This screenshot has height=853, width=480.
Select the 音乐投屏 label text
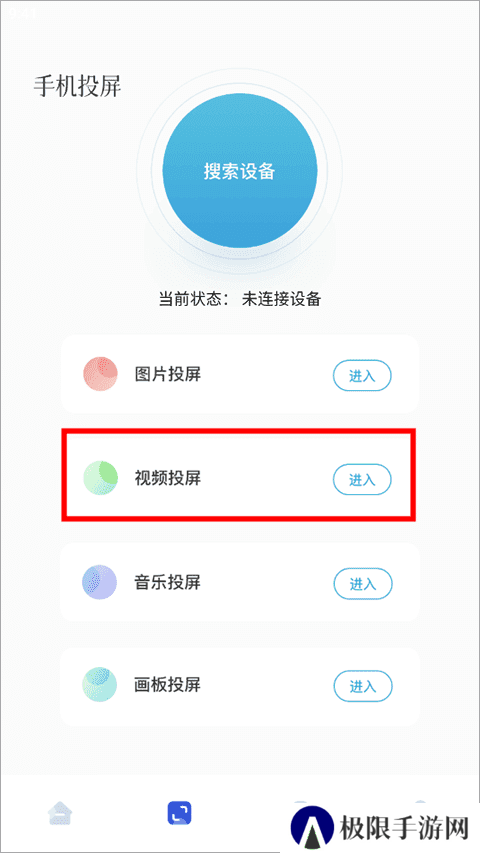[x=168, y=582]
